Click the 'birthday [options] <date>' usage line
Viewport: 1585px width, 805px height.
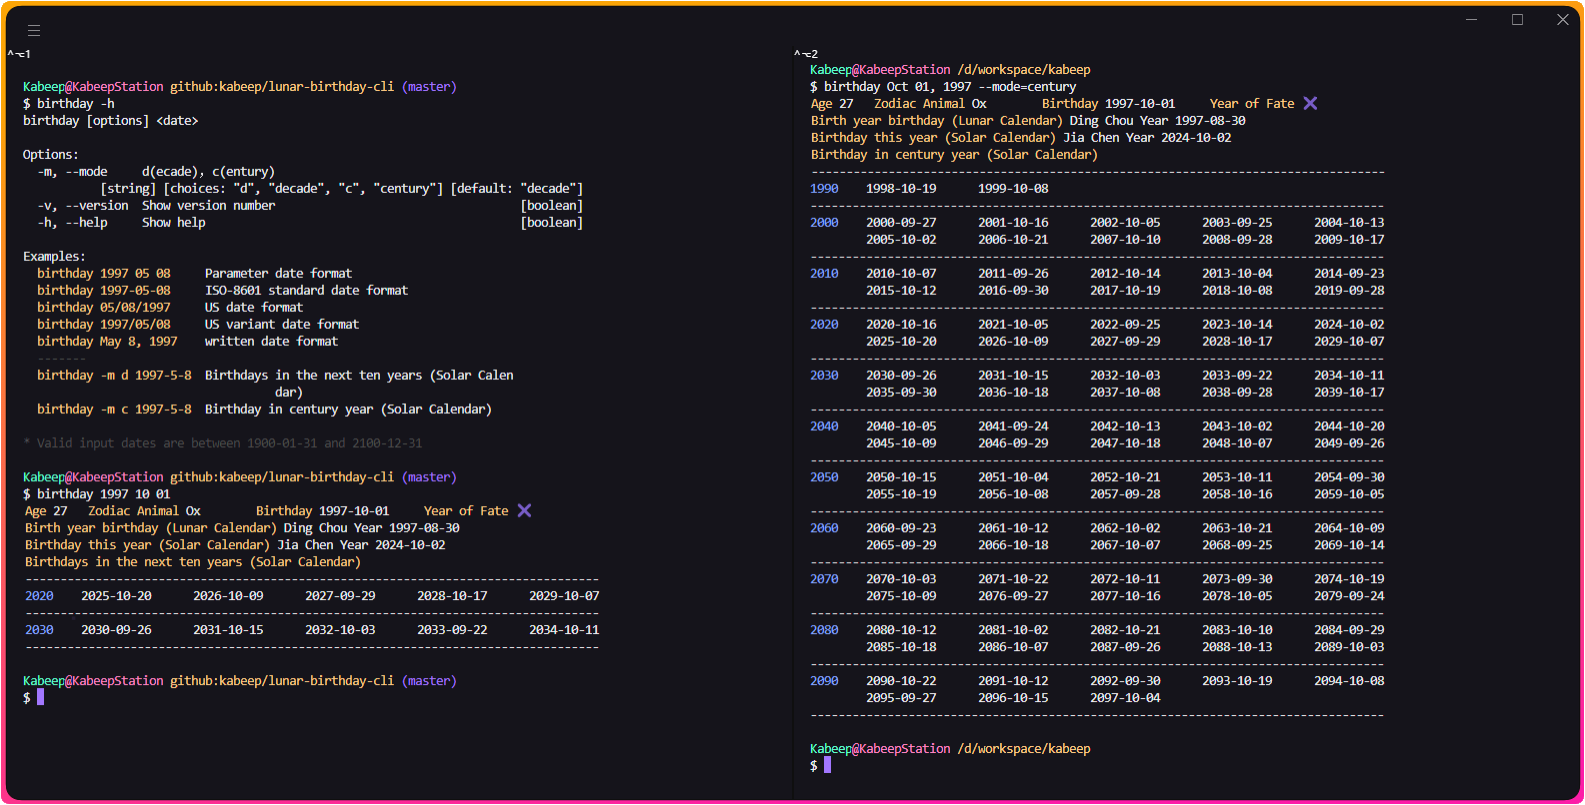tap(111, 121)
